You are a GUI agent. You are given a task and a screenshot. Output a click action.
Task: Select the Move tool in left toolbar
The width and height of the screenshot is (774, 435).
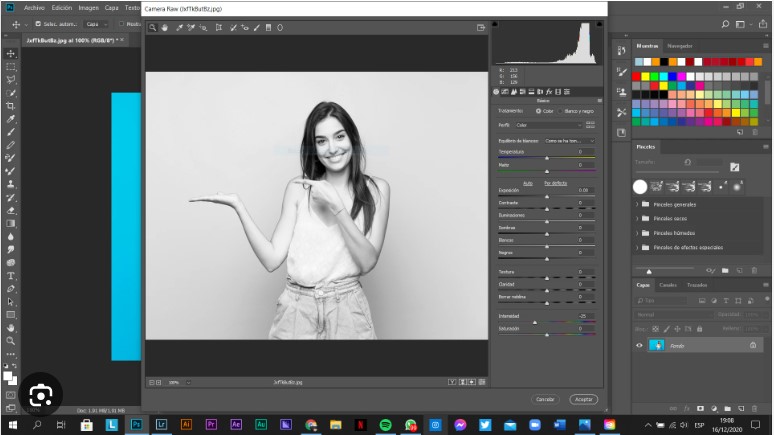(11, 53)
